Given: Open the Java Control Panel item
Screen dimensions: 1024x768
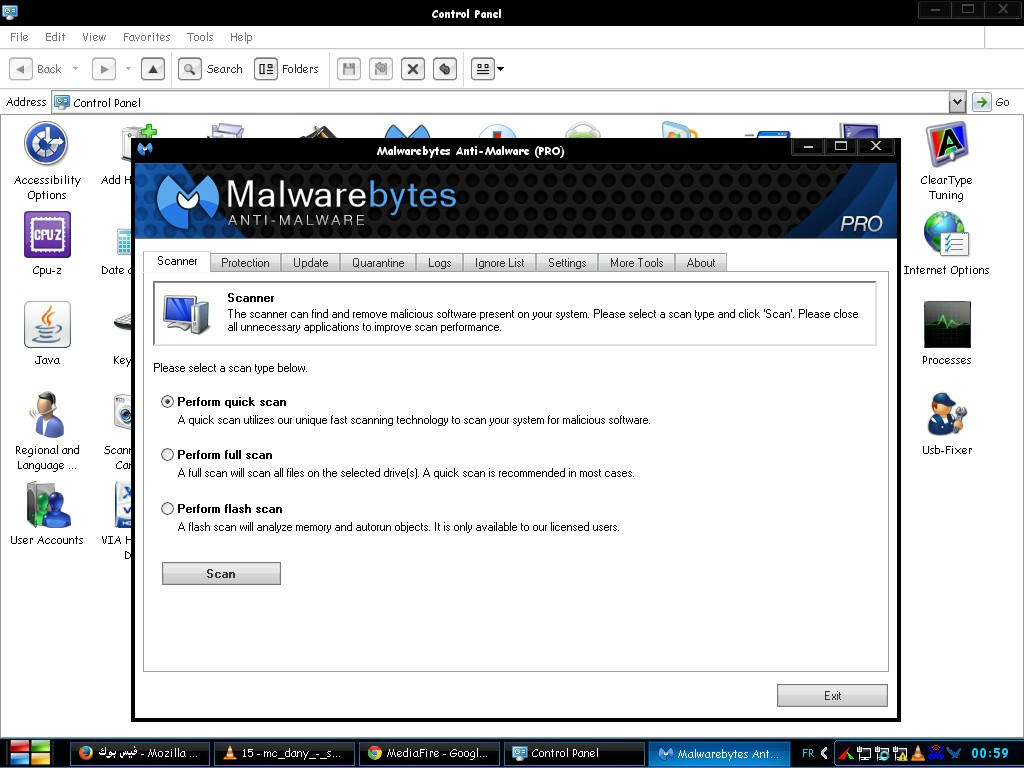Looking at the screenshot, I should (47, 333).
